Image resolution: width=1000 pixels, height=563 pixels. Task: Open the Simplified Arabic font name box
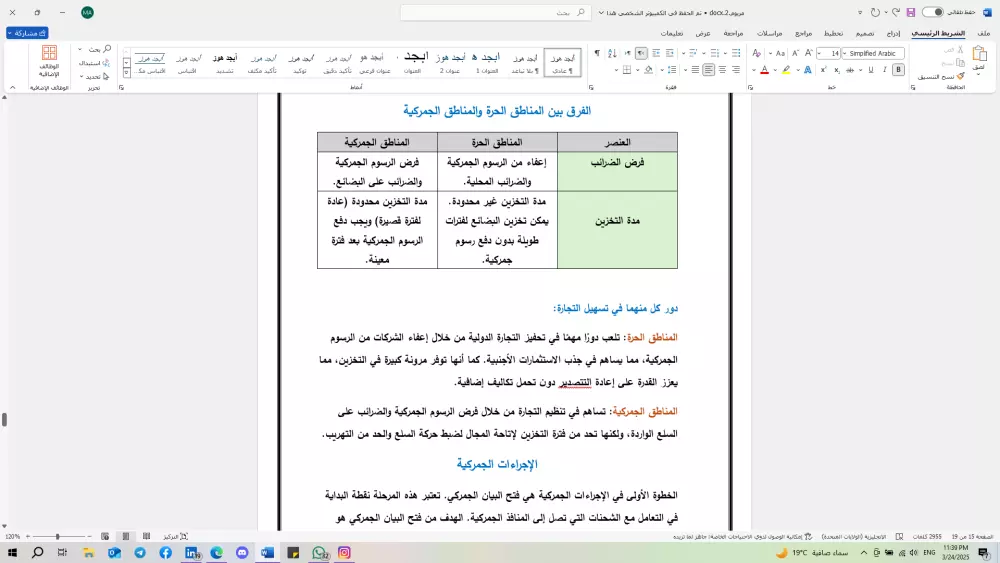point(873,54)
